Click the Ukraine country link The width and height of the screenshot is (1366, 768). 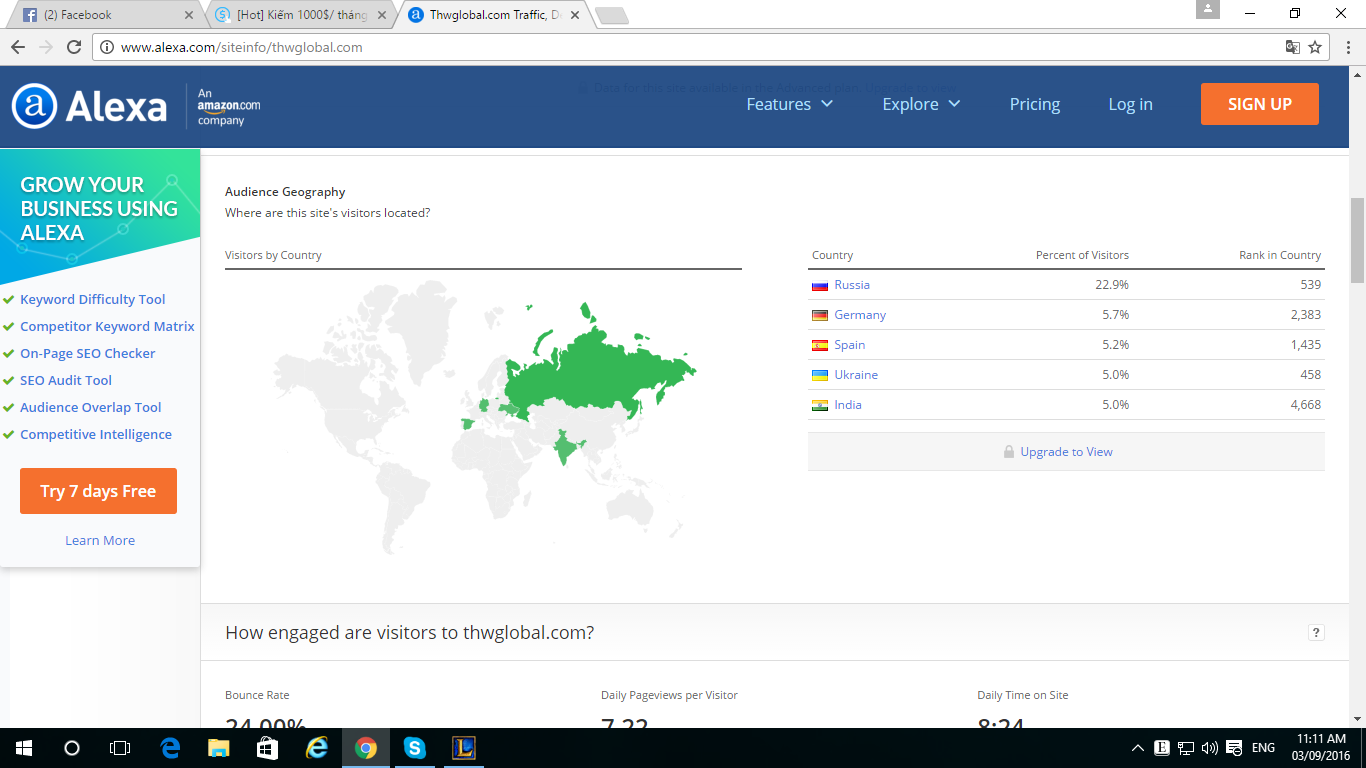[x=856, y=375]
